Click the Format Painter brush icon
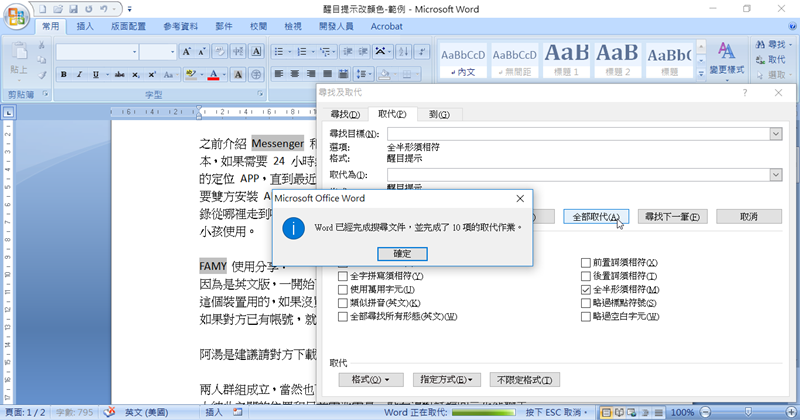This screenshot has width=800, height=420. coord(42,75)
